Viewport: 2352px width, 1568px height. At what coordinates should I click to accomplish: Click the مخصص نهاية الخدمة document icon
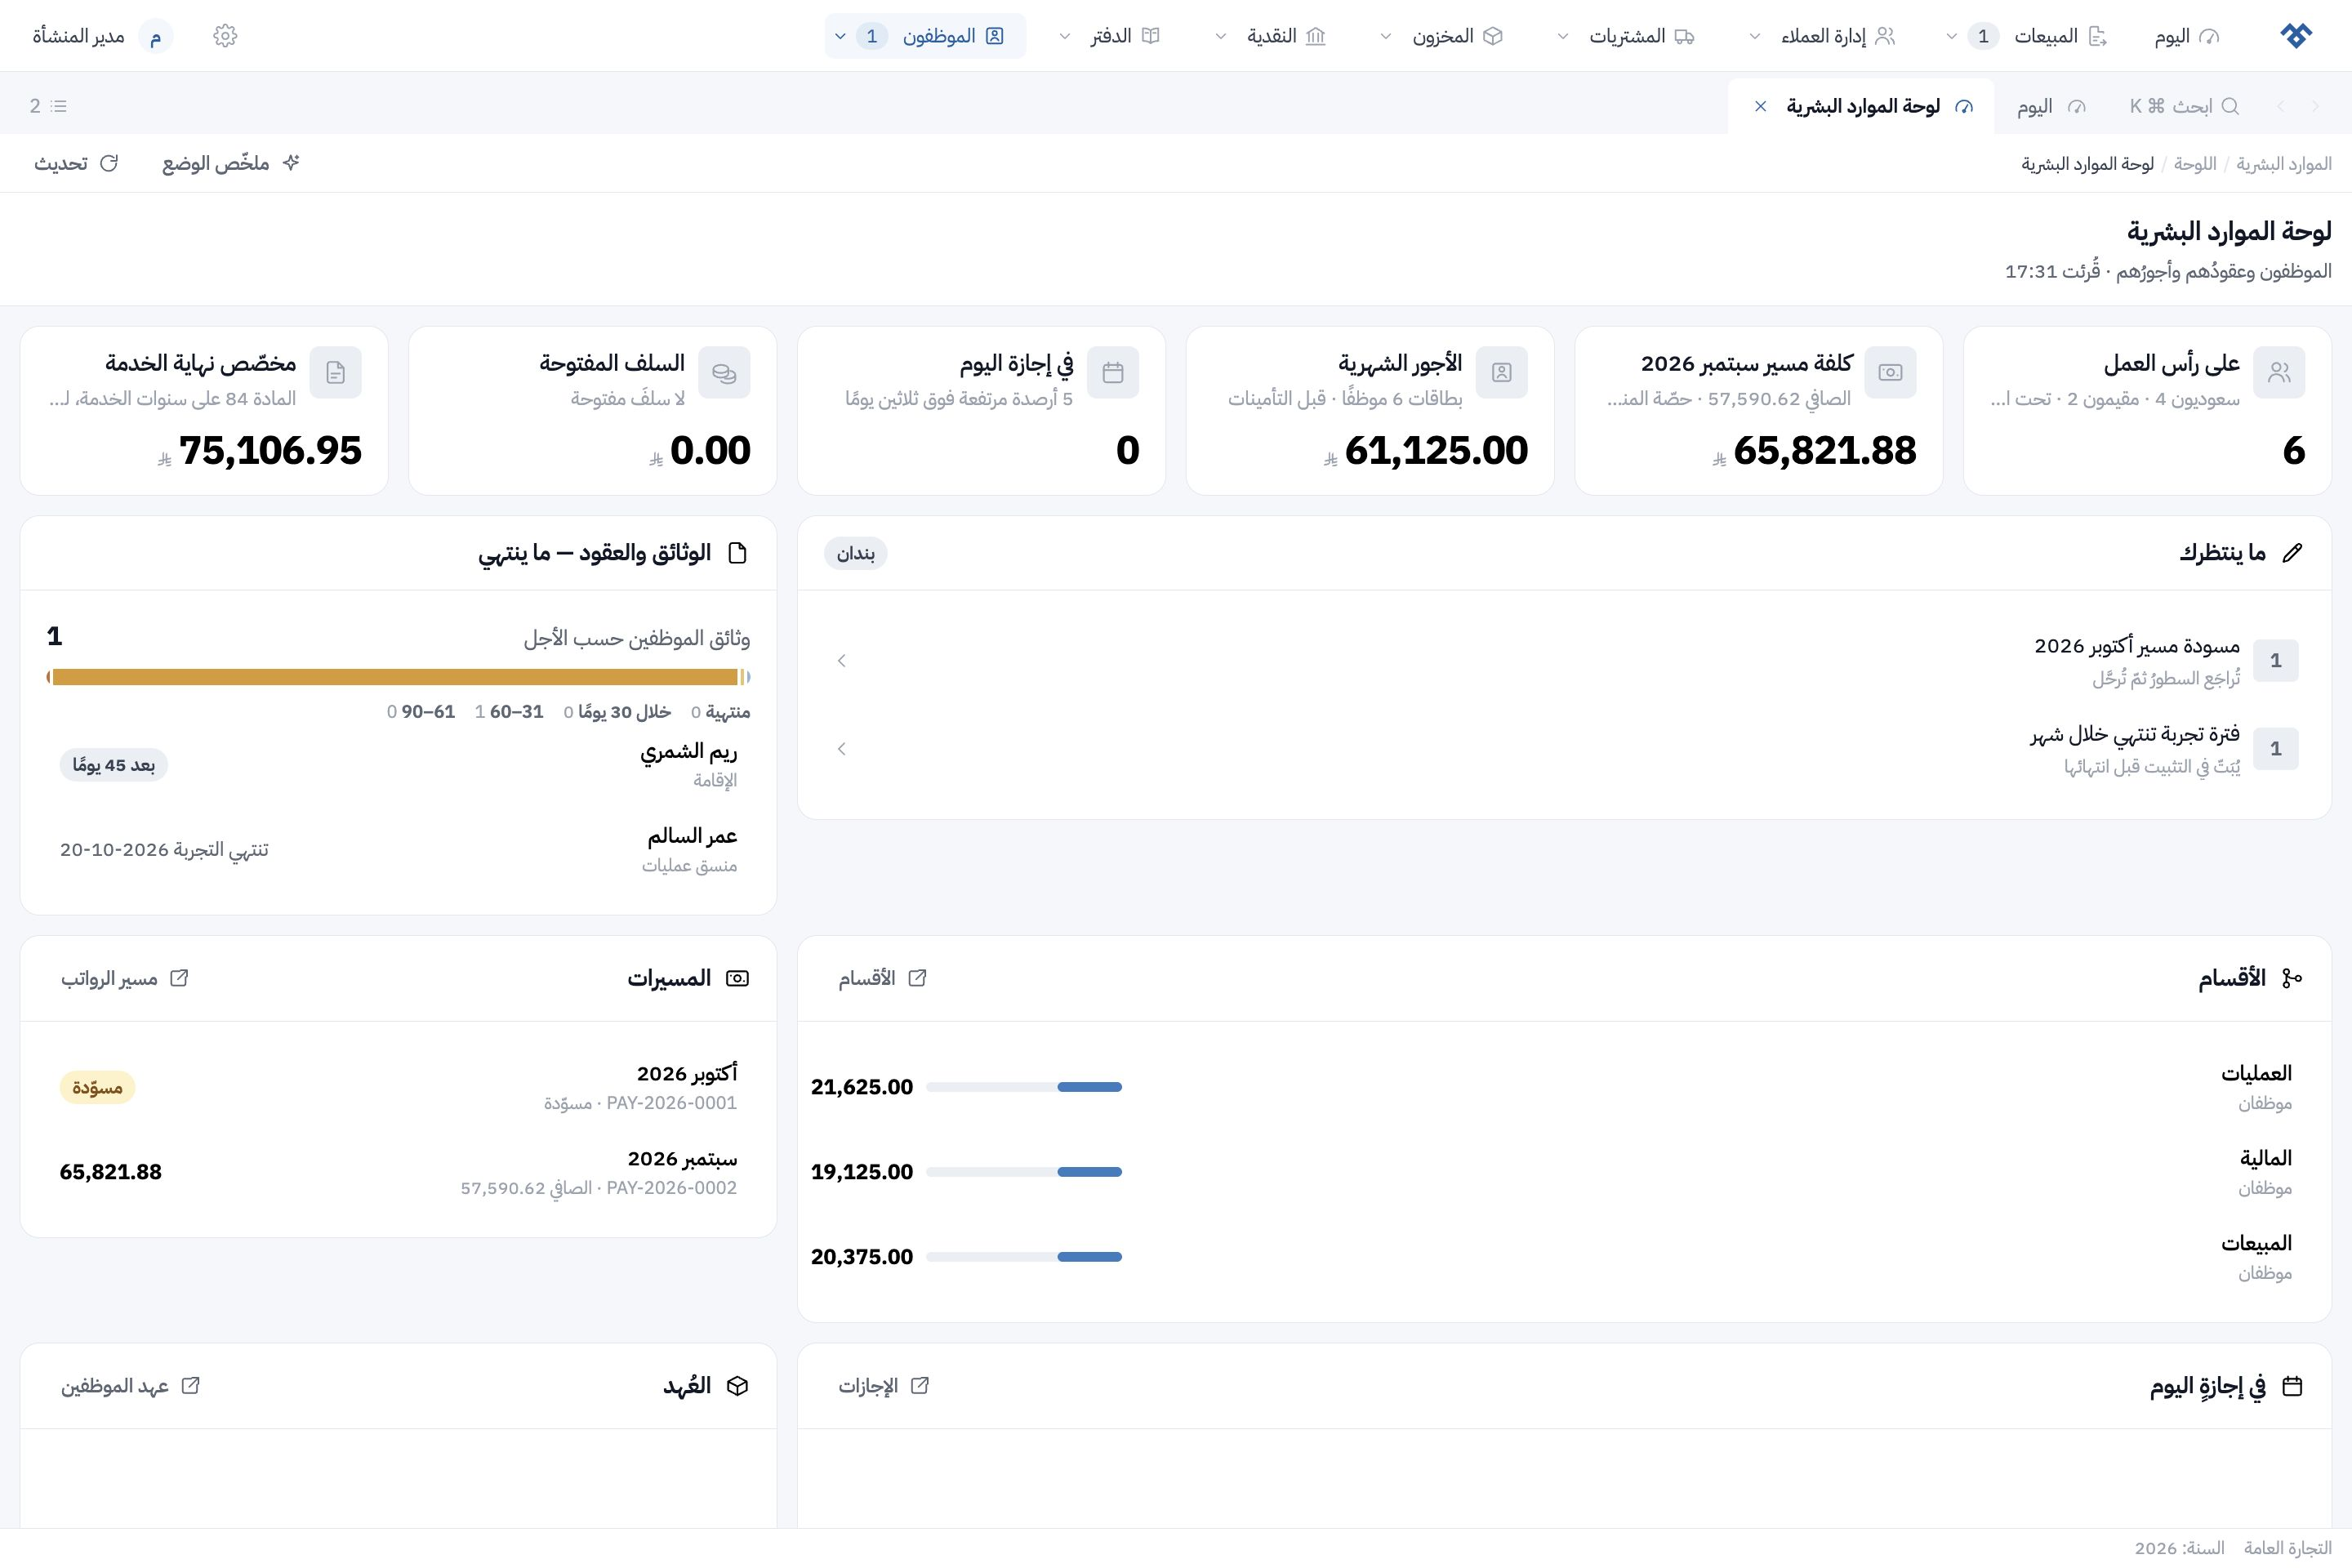pos(336,372)
